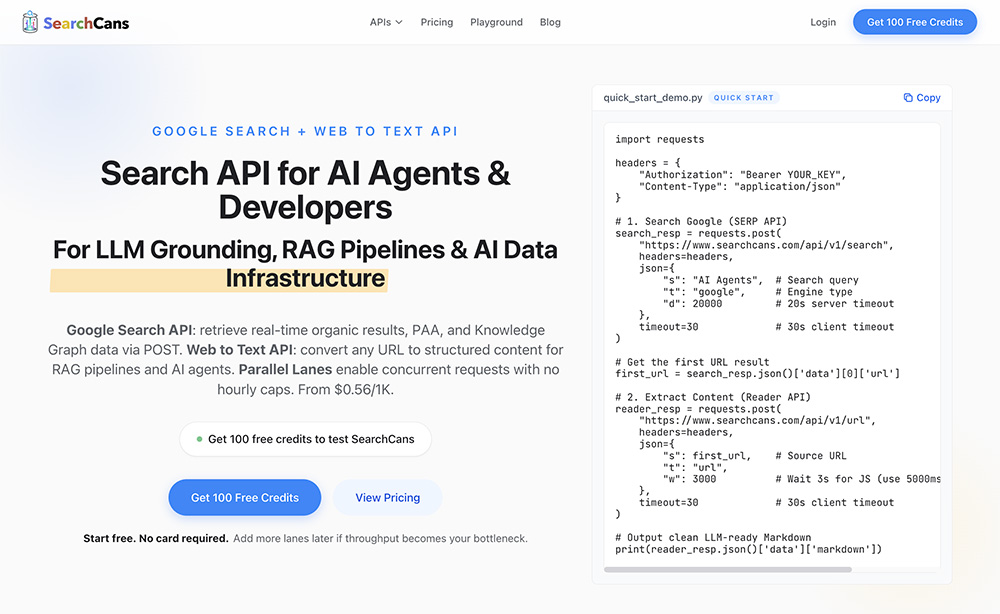This screenshot has height=614, width=1000.
Task: Expand the APIs dropdown menu
Action: tap(386, 22)
